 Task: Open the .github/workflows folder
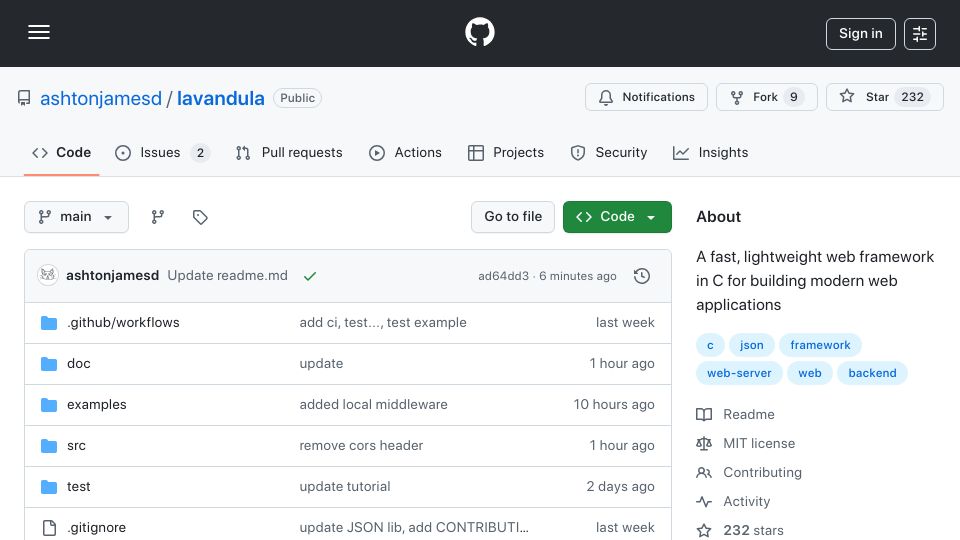click(x=123, y=323)
